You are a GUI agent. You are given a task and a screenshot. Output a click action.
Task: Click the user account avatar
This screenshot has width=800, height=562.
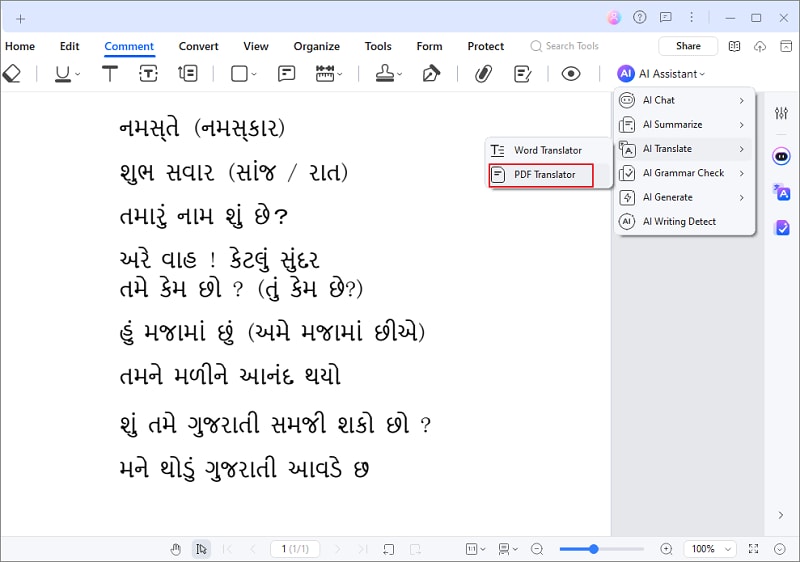pyautogui.click(x=614, y=18)
